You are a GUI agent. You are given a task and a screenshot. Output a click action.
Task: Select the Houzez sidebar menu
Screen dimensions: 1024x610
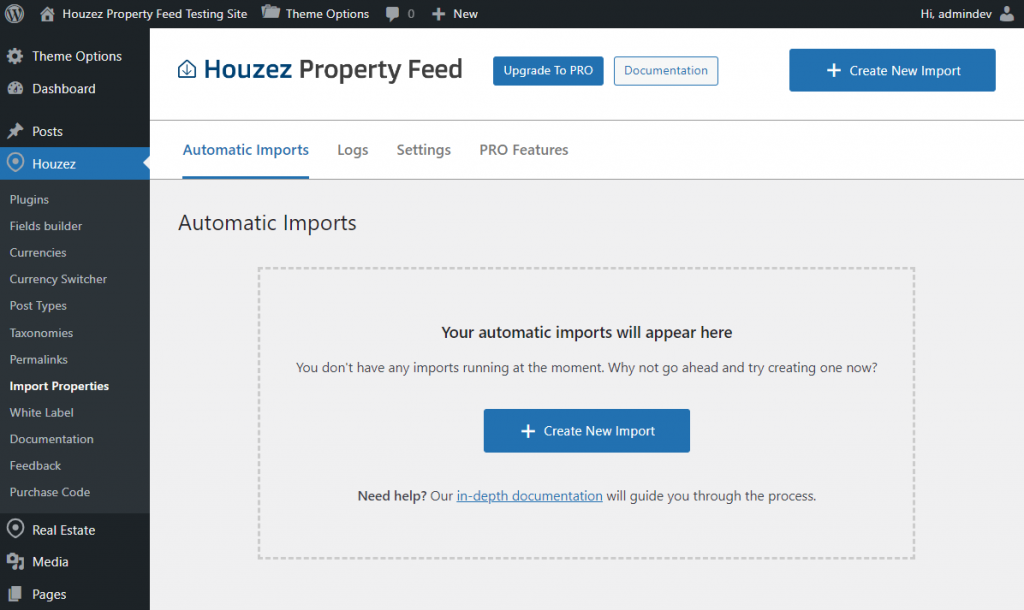[x=74, y=163]
